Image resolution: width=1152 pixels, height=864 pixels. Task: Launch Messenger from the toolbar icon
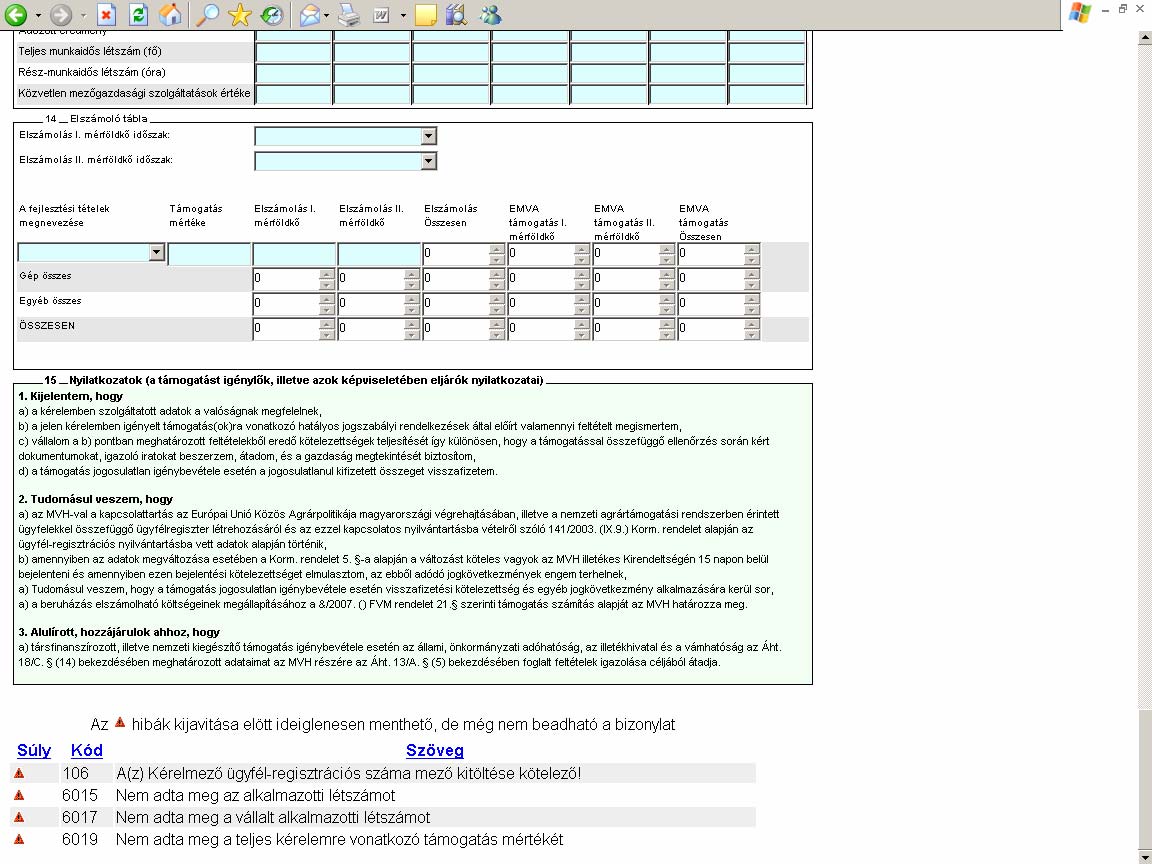pos(490,14)
